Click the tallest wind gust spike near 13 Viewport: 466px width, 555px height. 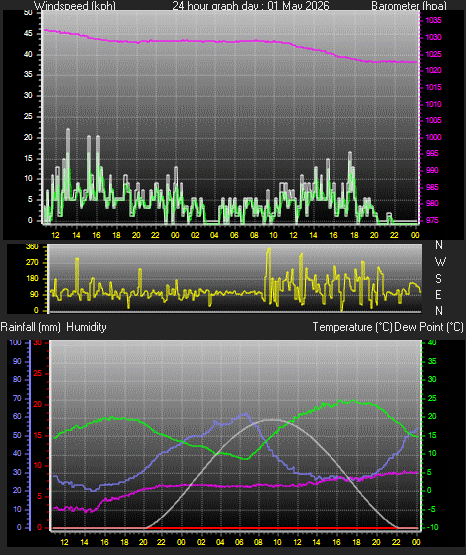(x=68, y=130)
